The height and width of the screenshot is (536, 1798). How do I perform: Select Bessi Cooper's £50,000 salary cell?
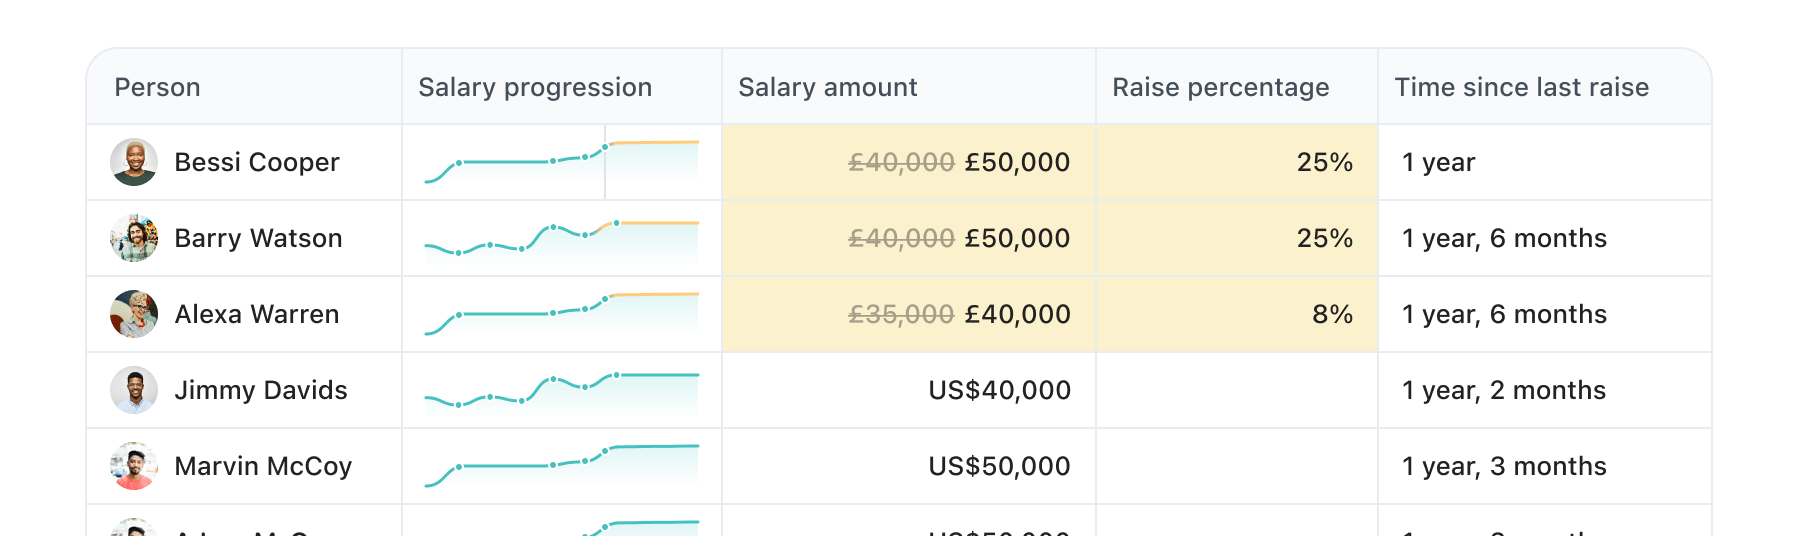point(1016,162)
